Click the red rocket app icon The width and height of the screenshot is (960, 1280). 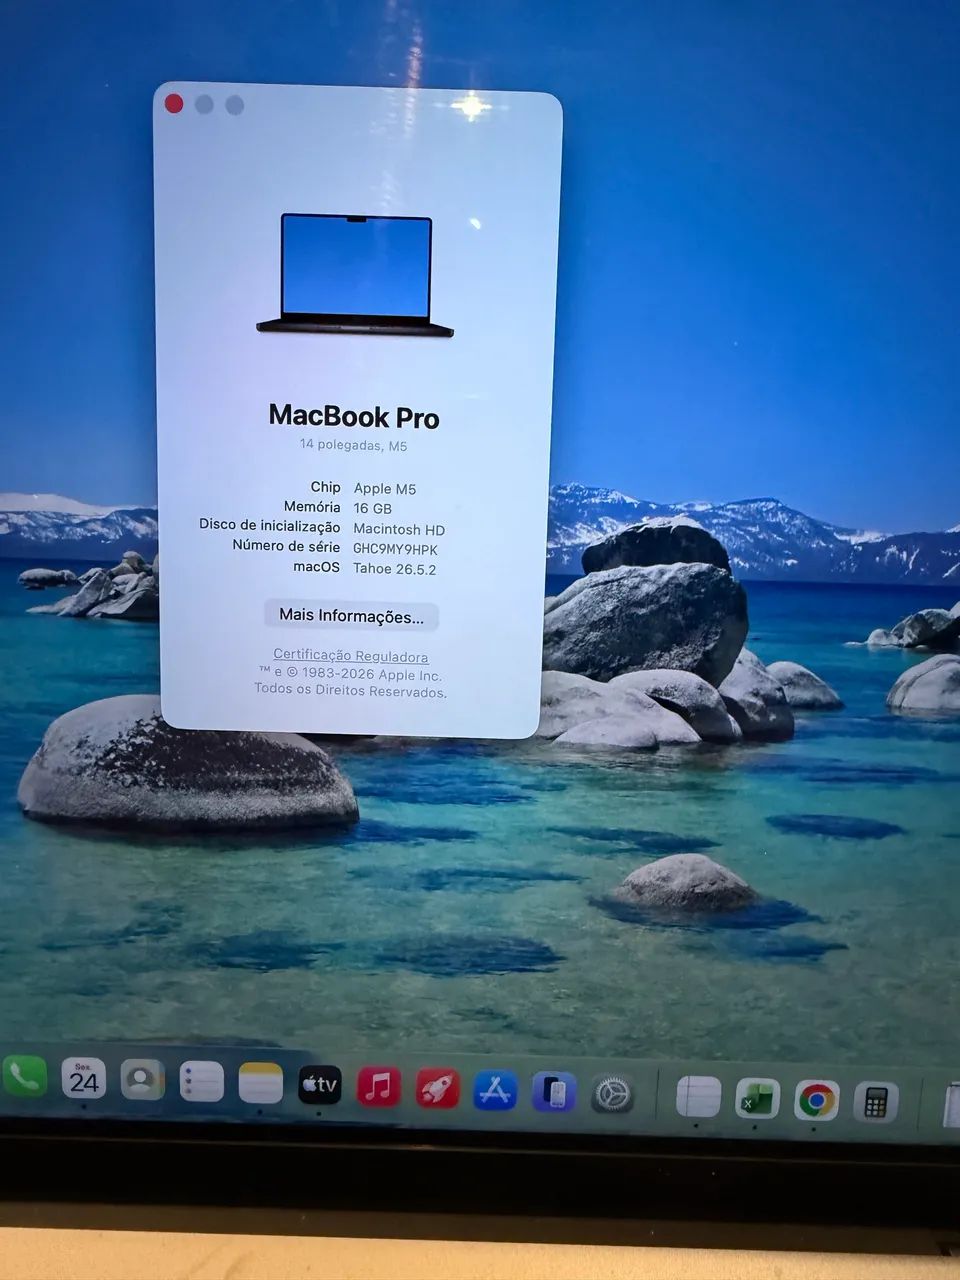[x=437, y=1088]
